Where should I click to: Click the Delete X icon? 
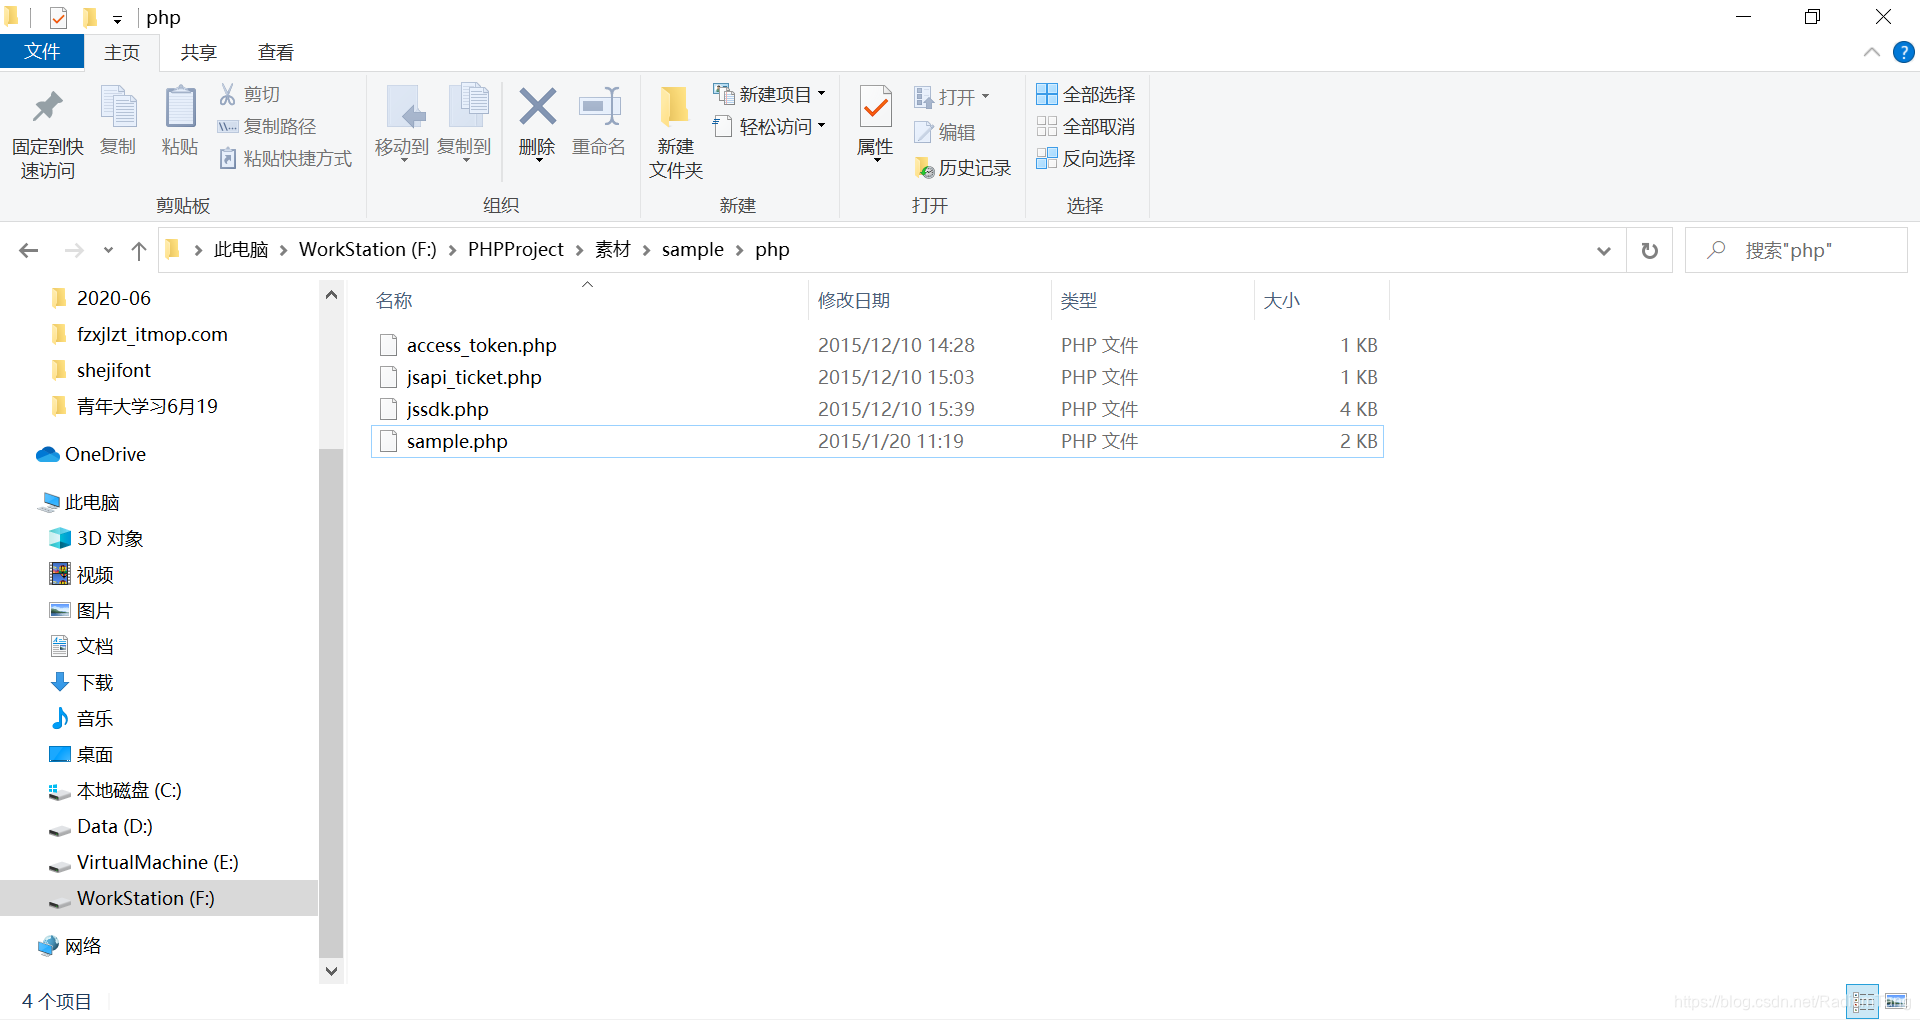pyautogui.click(x=537, y=107)
